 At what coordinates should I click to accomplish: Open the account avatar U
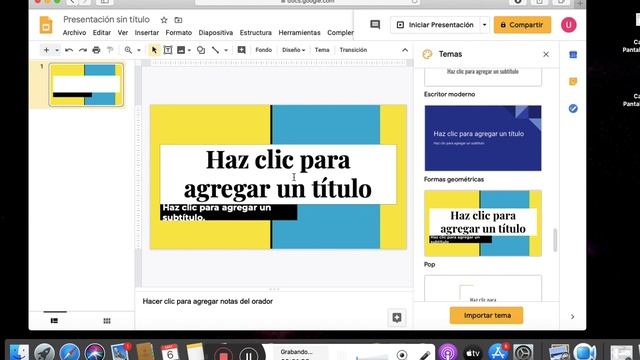[x=569, y=25]
